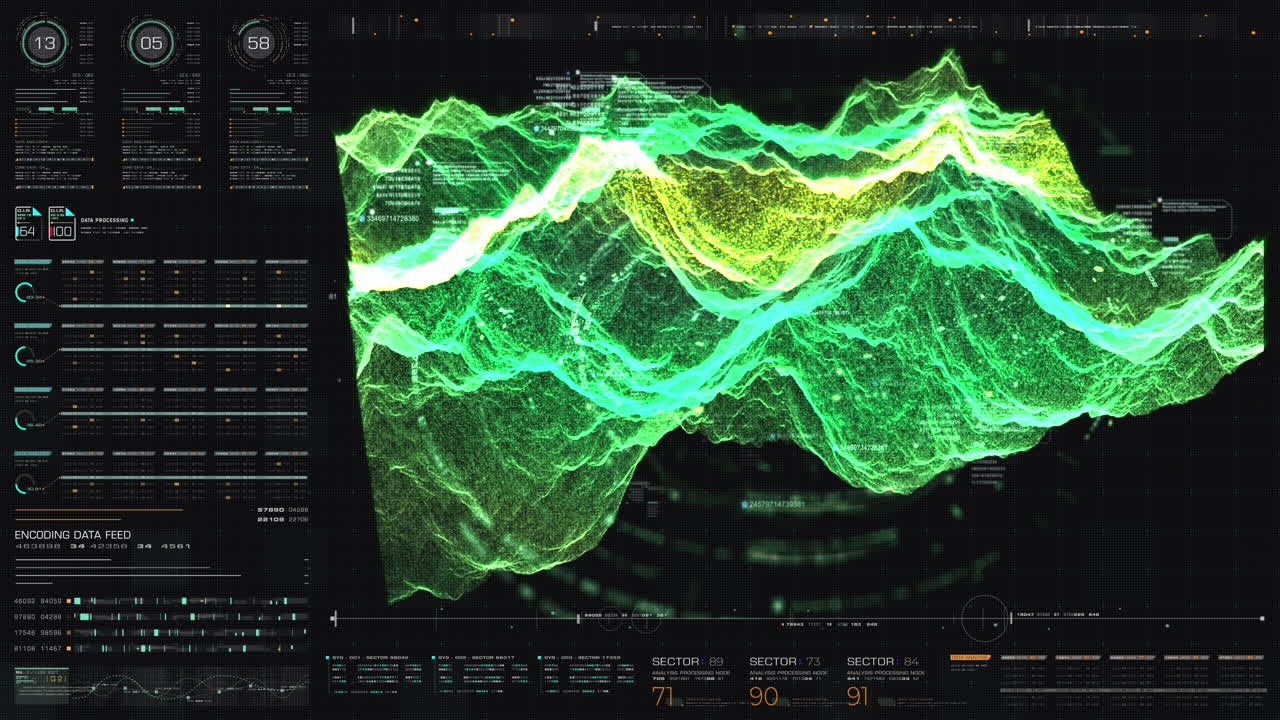This screenshot has width=1280, height=720.
Task: Select the circular gauge displaying 05
Action: (151, 42)
